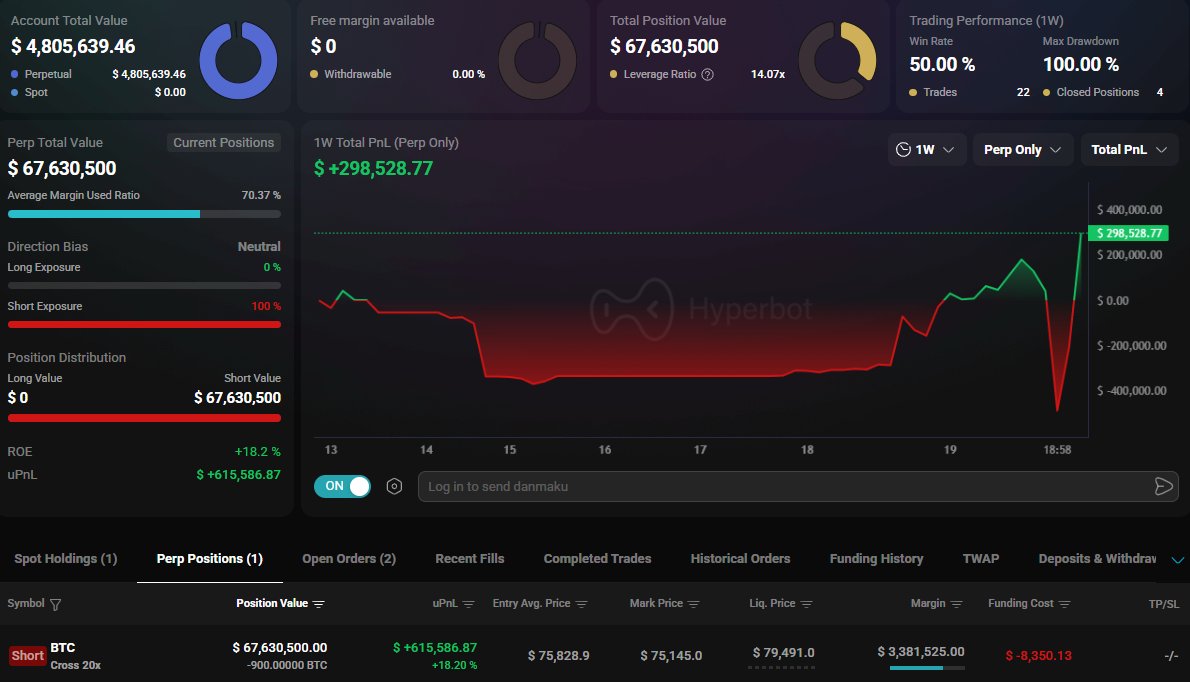Sort by Position Value column icon
The width and height of the screenshot is (1190, 682).
(x=319, y=604)
